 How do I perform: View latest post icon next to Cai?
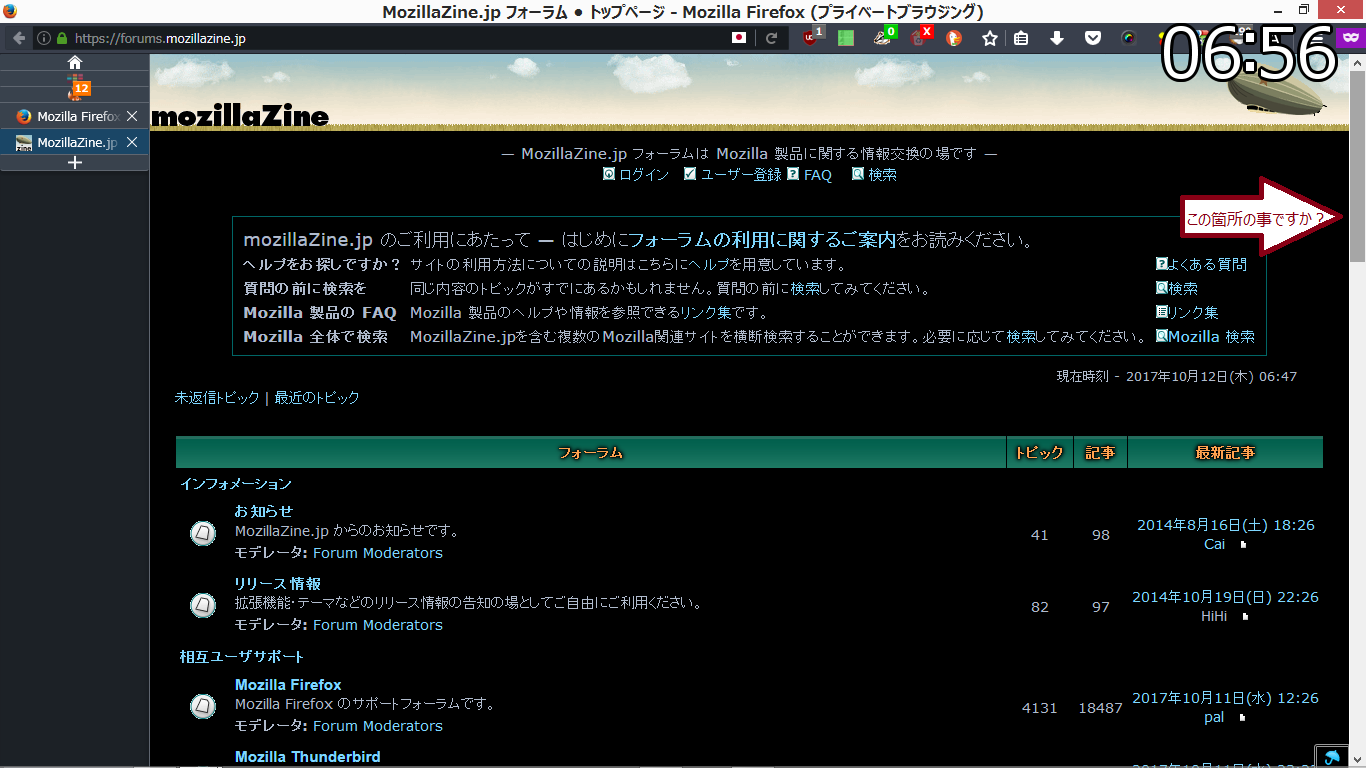click(1244, 545)
